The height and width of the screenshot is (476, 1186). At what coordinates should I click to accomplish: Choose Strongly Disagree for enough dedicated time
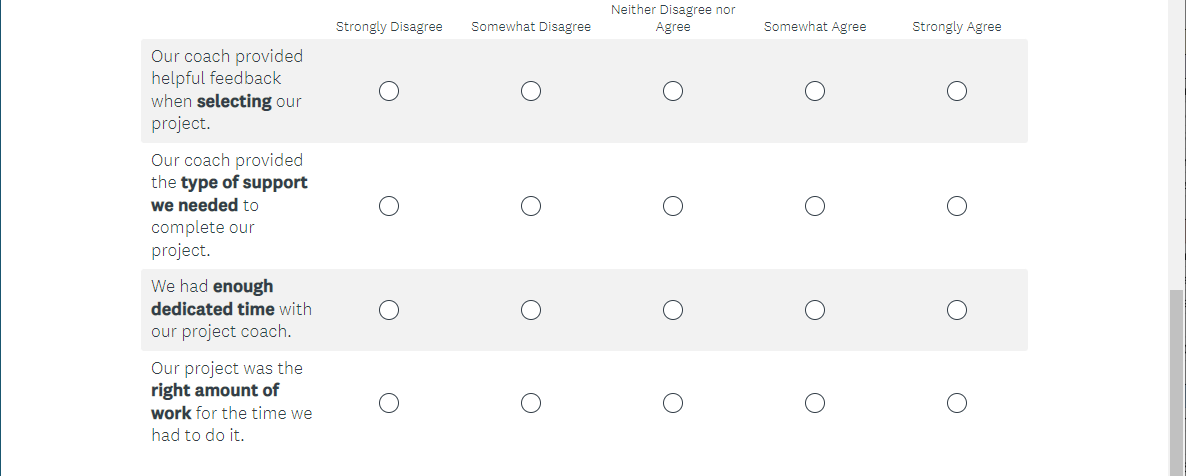pos(389,310)
